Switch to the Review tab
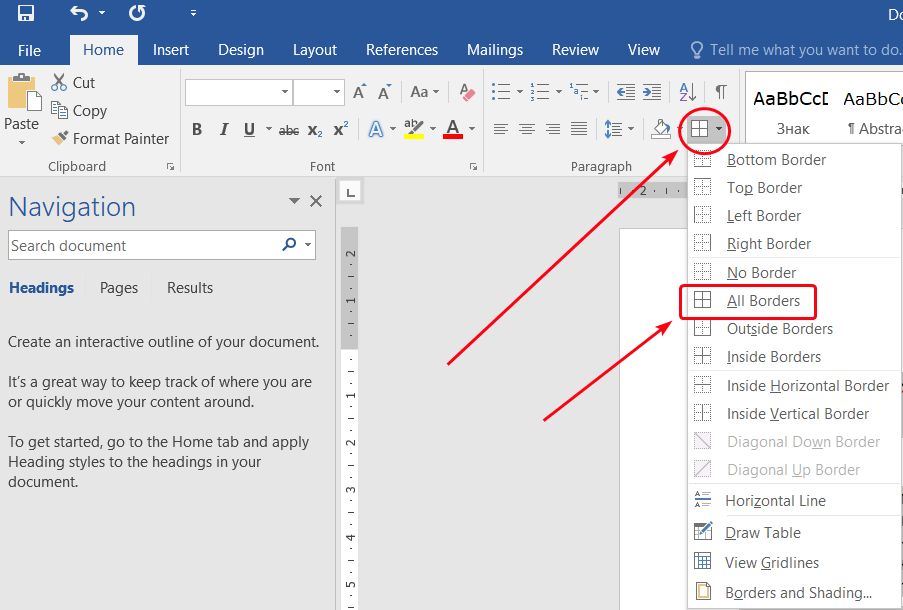The height and width of the screenshot is (610, 903). coord(575,50)
